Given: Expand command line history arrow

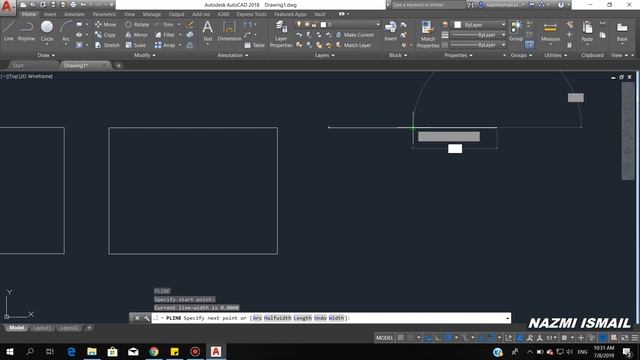Looking at the screenshot, I should pos(507,318).
